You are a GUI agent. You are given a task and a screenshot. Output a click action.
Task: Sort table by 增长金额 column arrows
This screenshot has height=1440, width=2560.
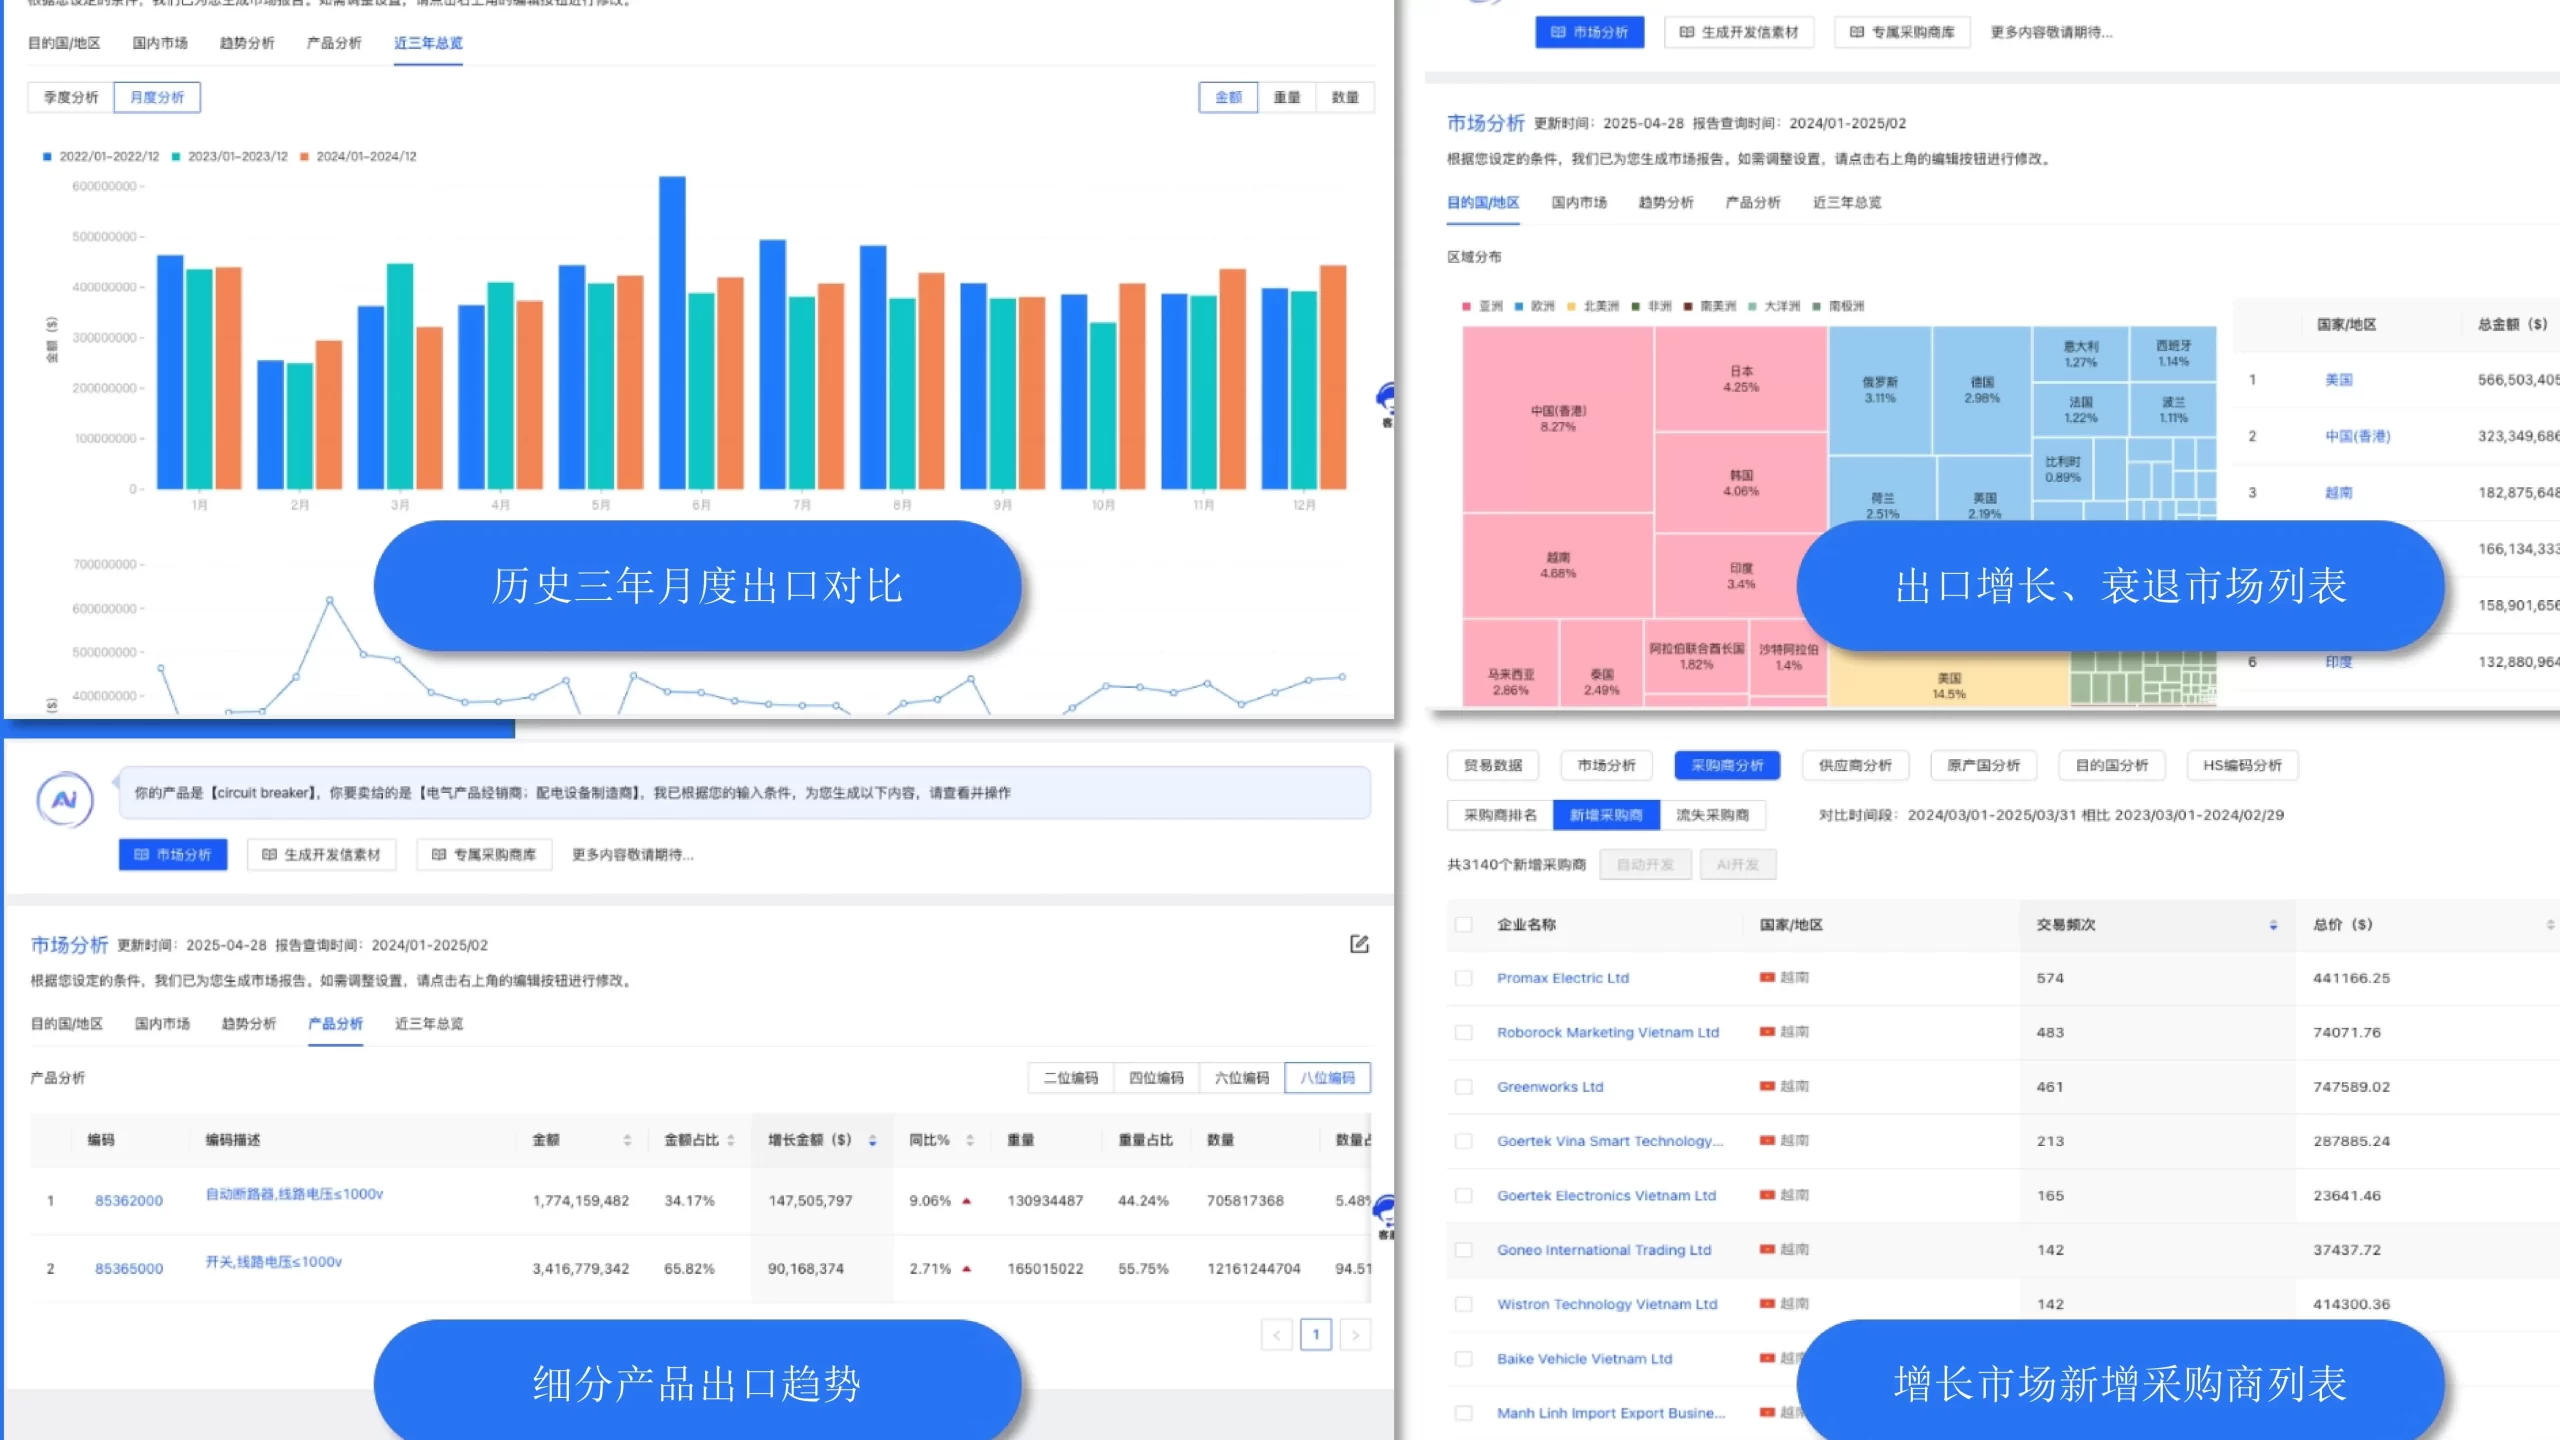pyautogui.click(x=873, y=1140)
